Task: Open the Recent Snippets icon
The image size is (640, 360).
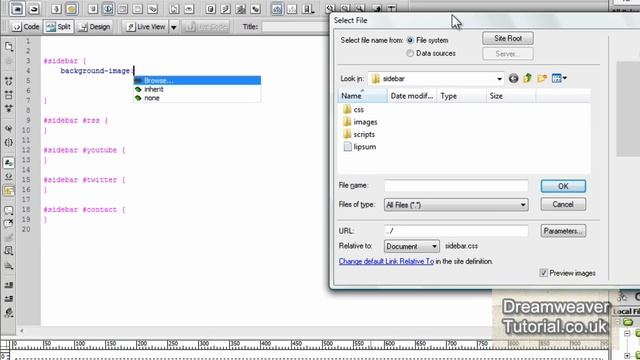Action: click(9, 251)
